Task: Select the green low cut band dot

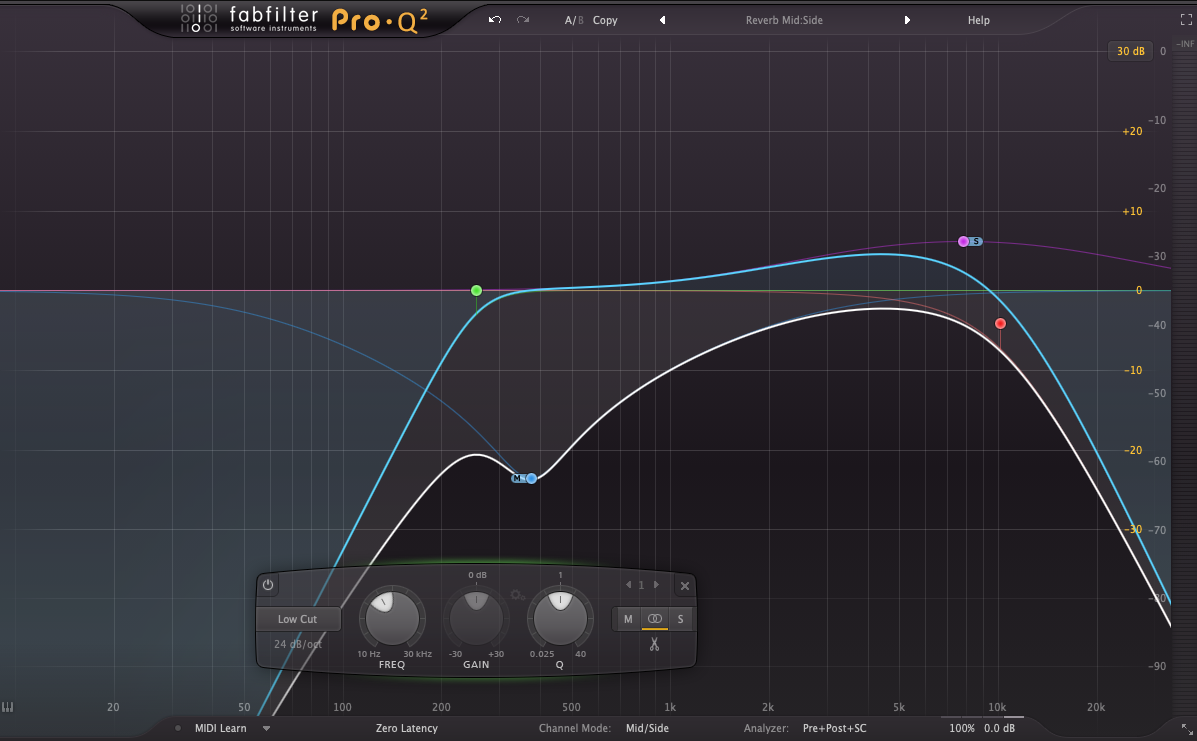Action: 476,291
